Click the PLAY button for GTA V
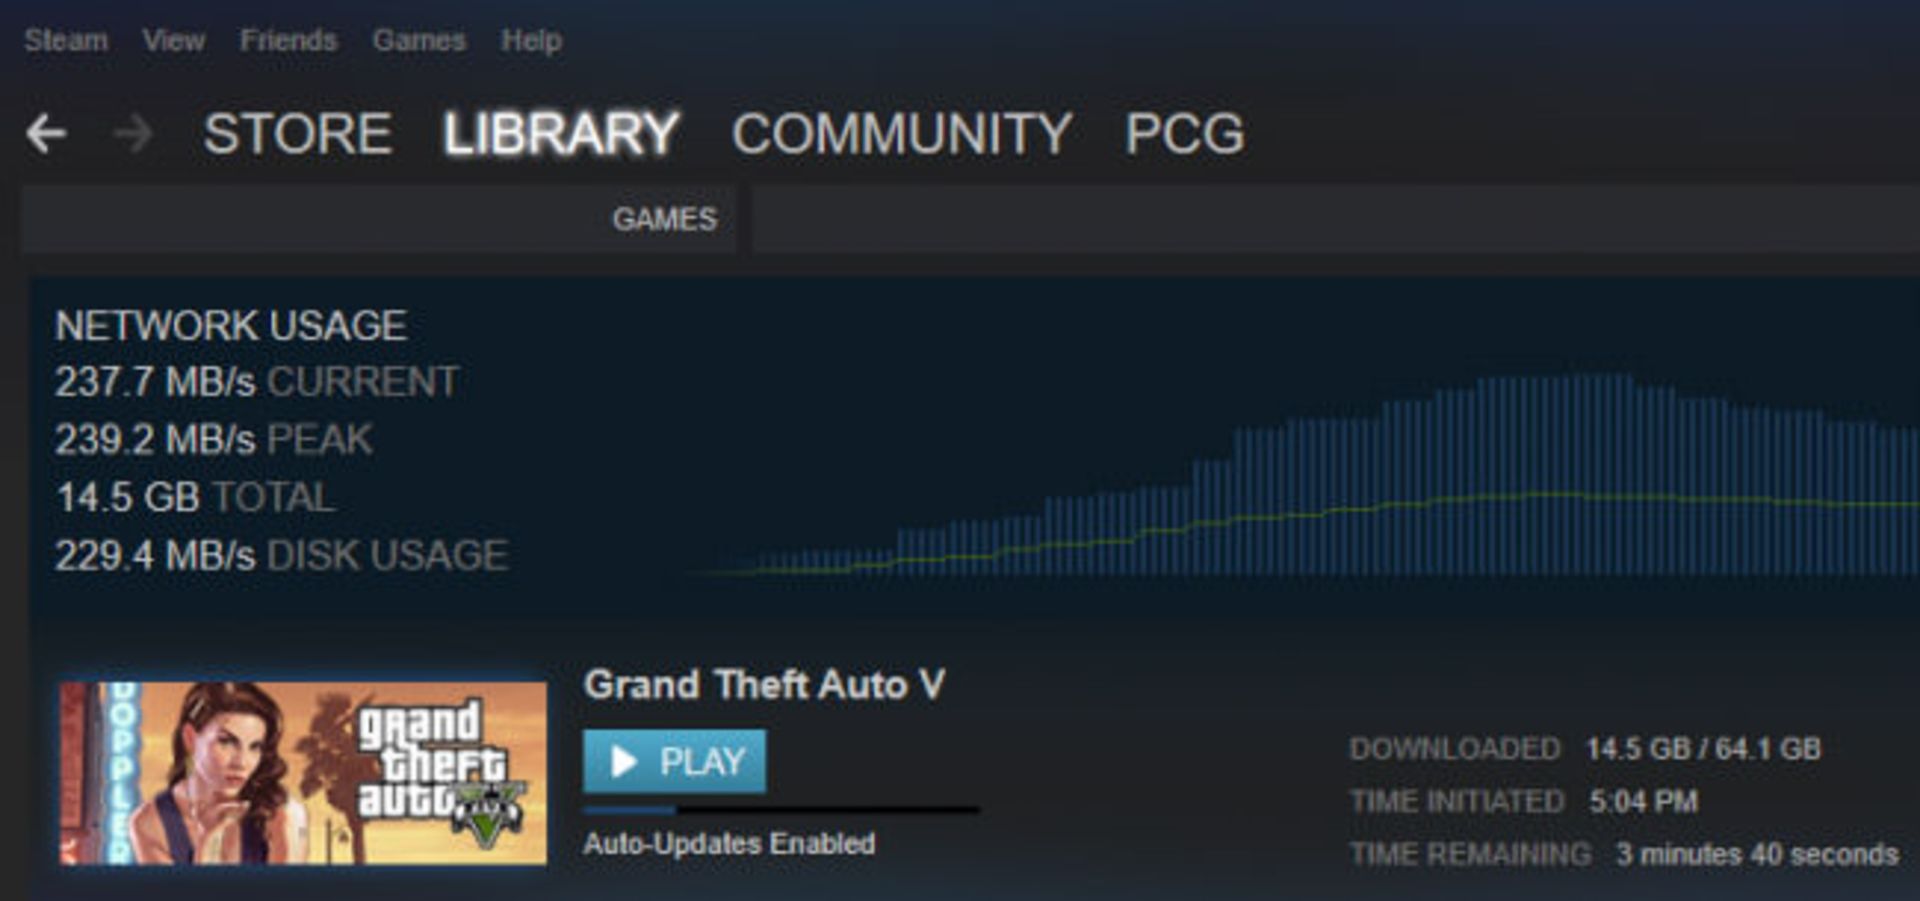 pyautogui.click(x=675, y=761)
